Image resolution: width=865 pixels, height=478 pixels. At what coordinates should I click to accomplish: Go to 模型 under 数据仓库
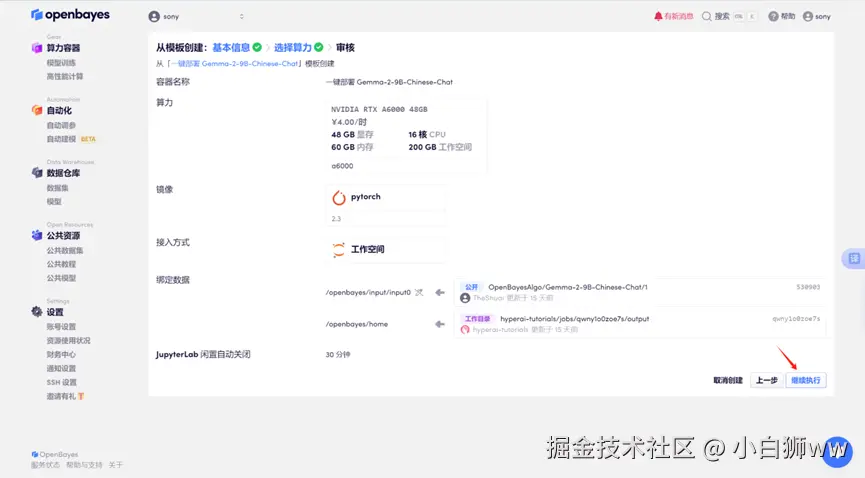(54, 201)
